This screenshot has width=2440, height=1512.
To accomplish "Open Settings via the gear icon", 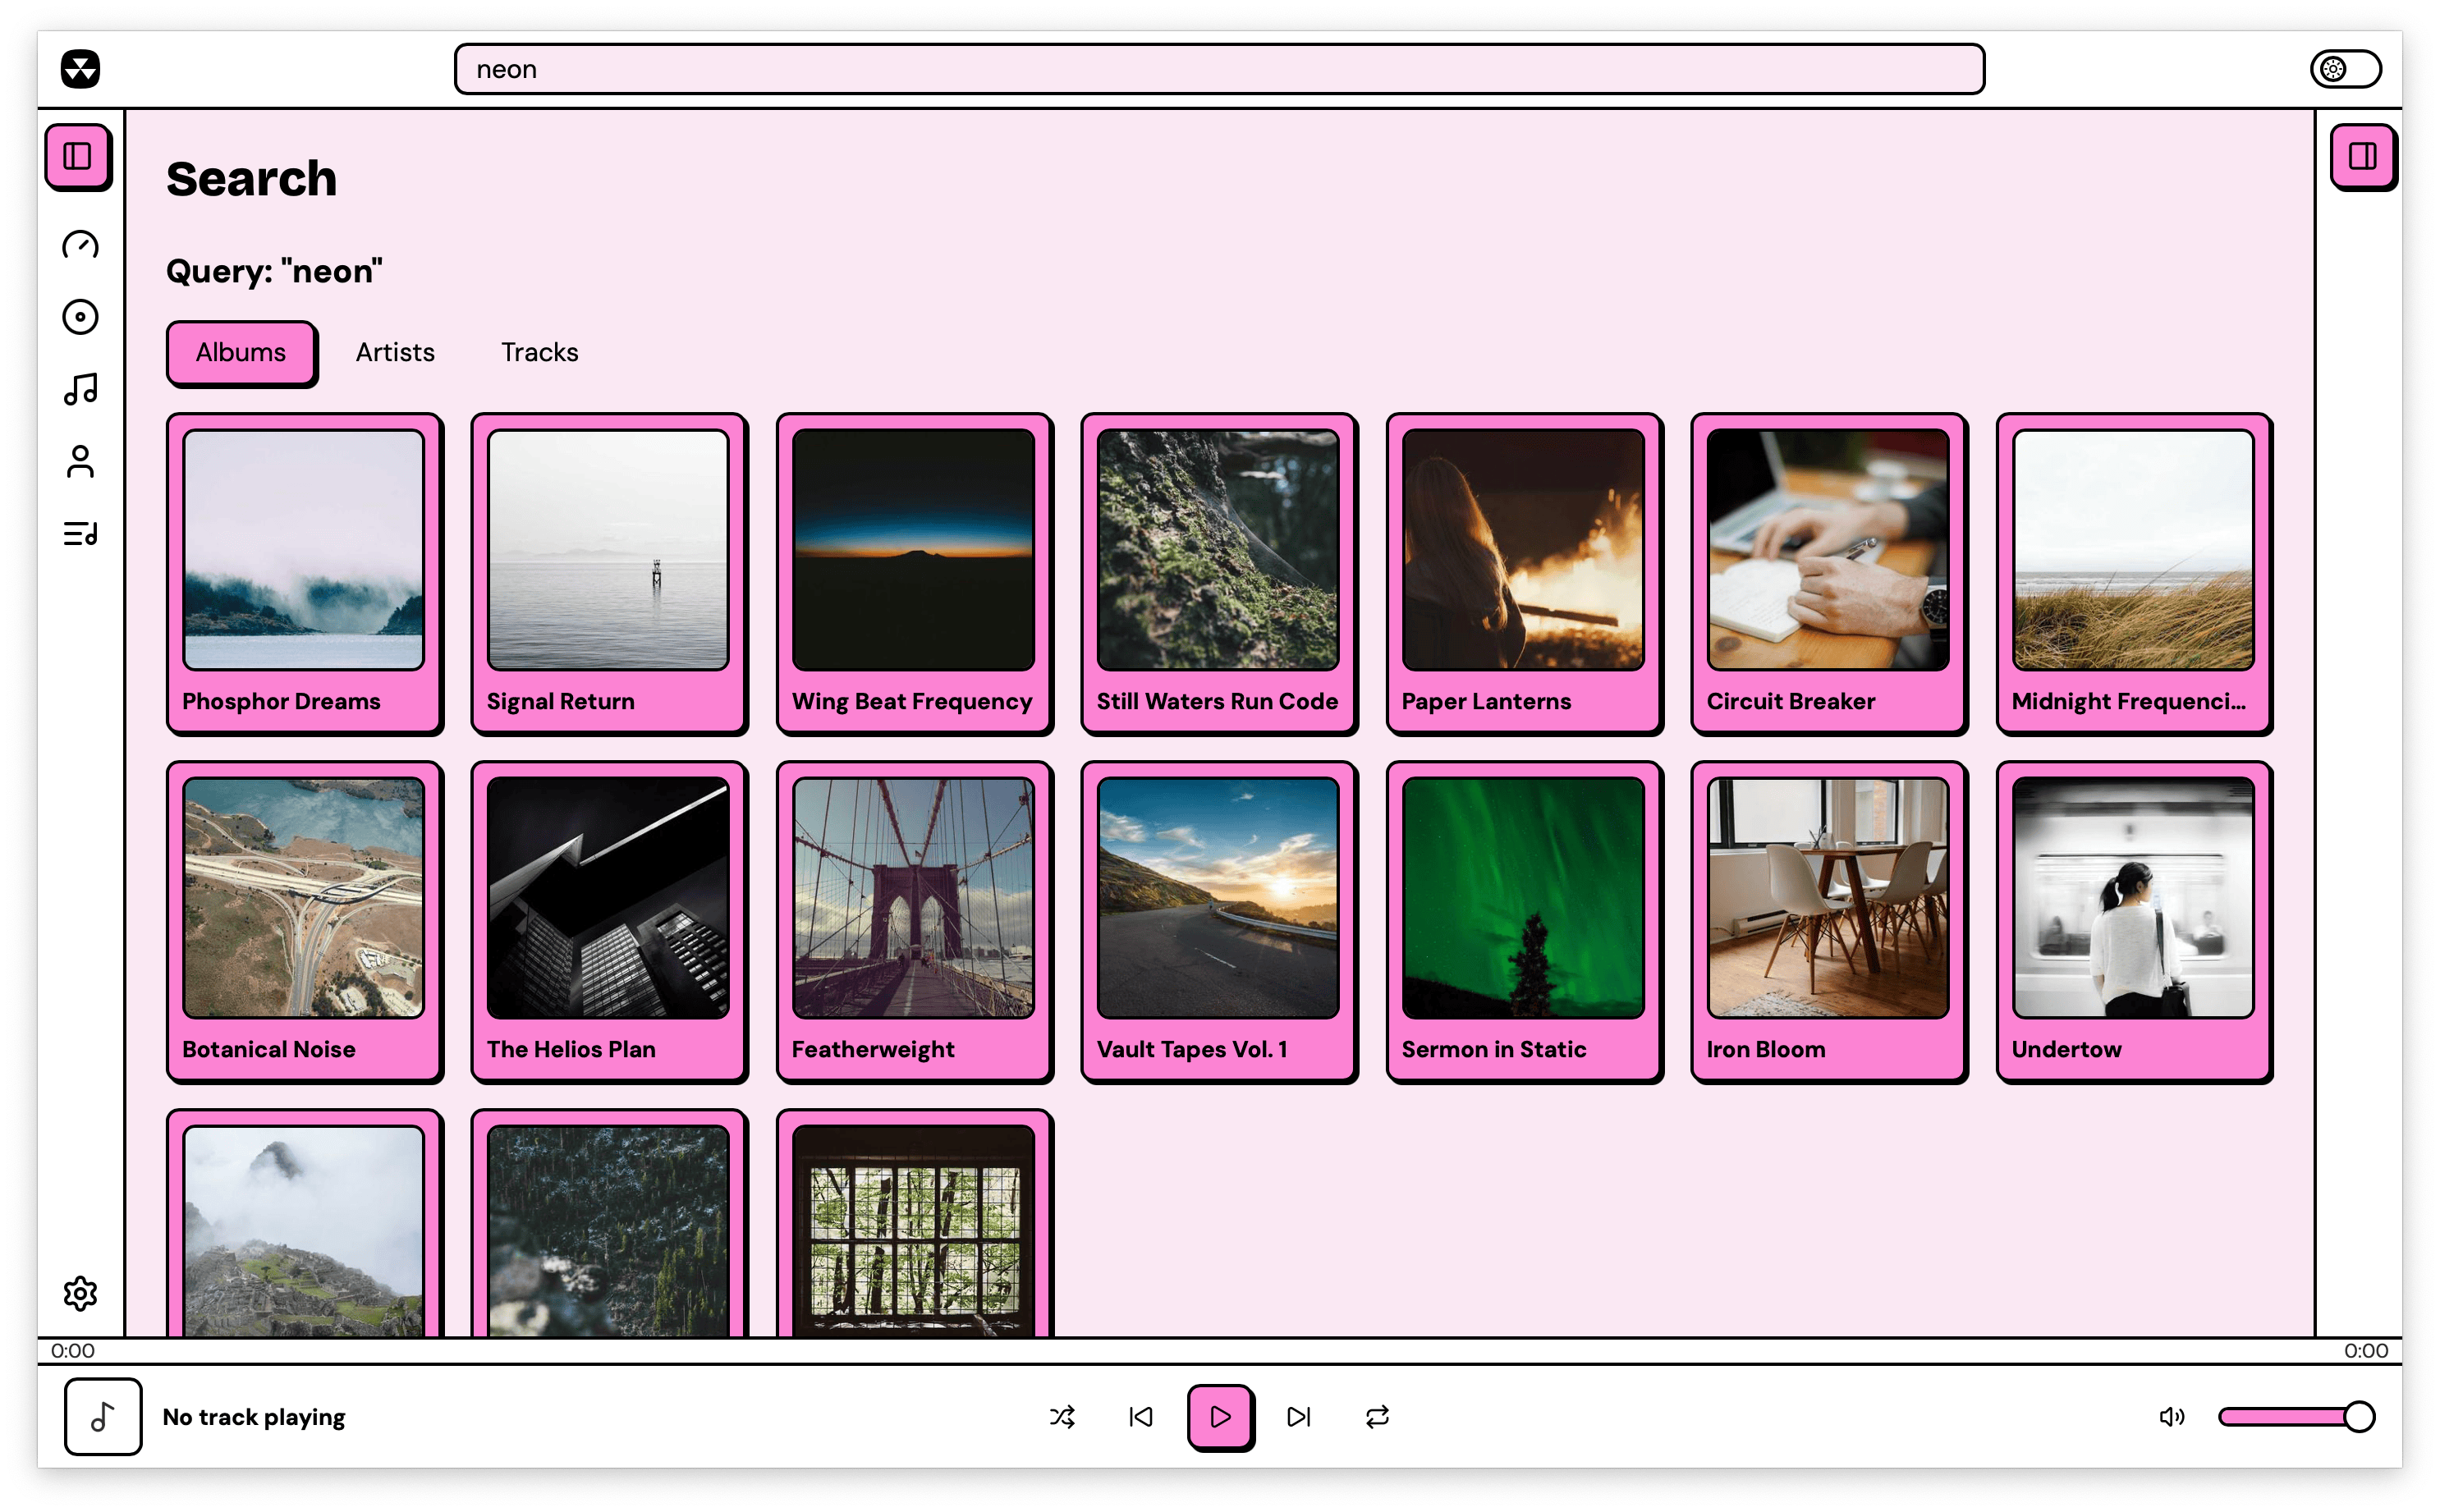I will [80, 1293].
